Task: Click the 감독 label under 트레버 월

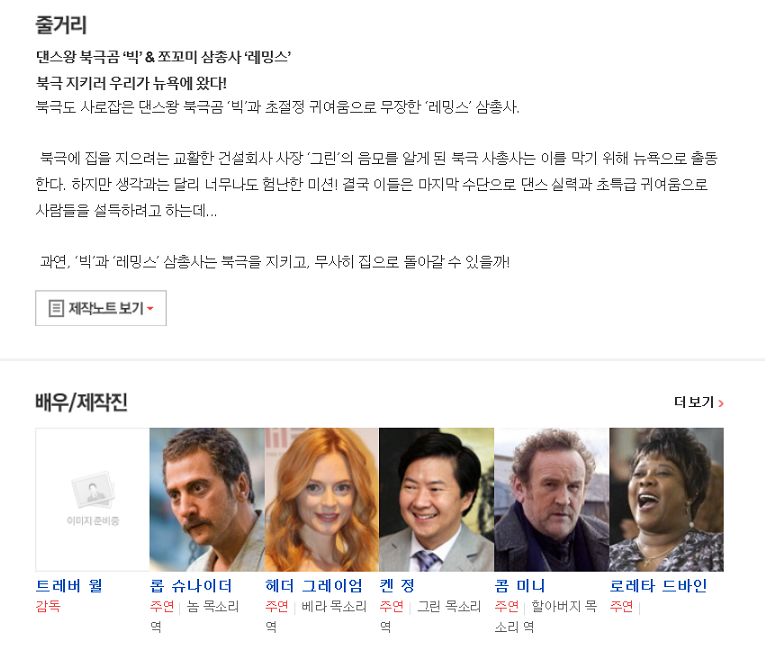Action: (x=48, y=606)
